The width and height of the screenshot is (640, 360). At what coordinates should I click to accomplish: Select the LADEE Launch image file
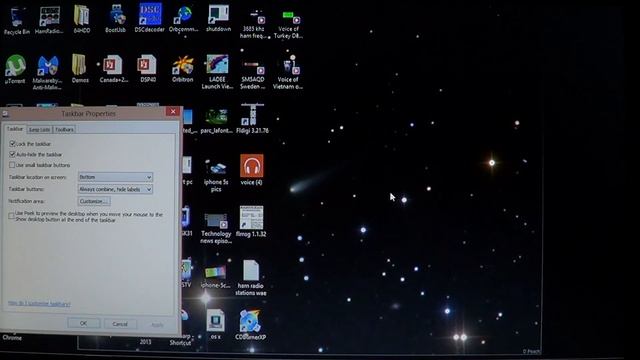(x=217, y=72)
